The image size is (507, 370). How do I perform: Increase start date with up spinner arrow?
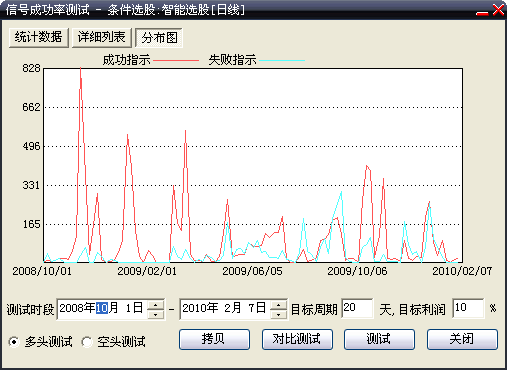[155, 304]
